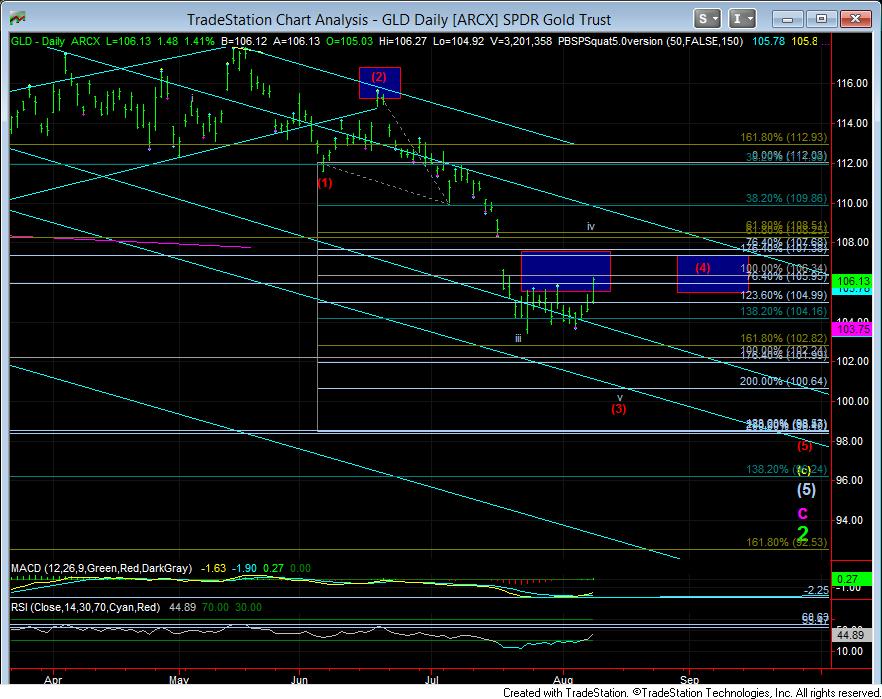
Task: Click the 44.89 RSI axis marker
Action: tap(850, 635)
